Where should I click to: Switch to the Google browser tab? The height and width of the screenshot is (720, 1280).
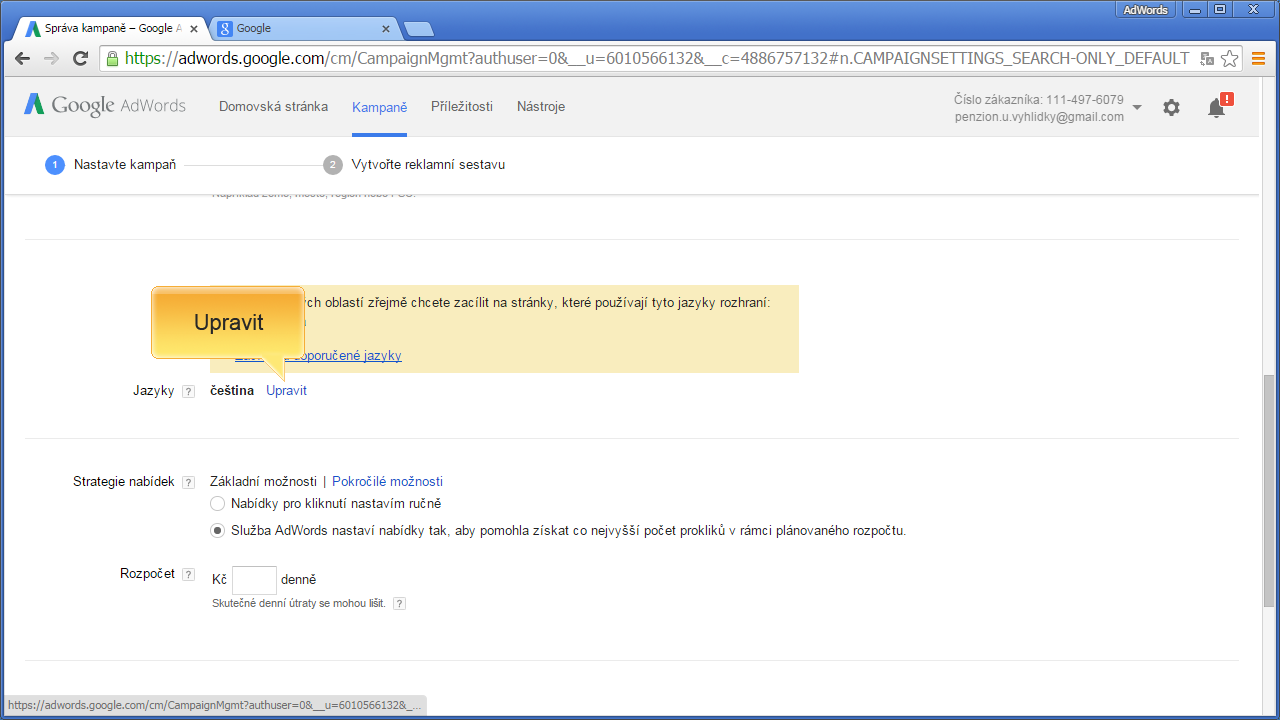[x=305, y=28]
